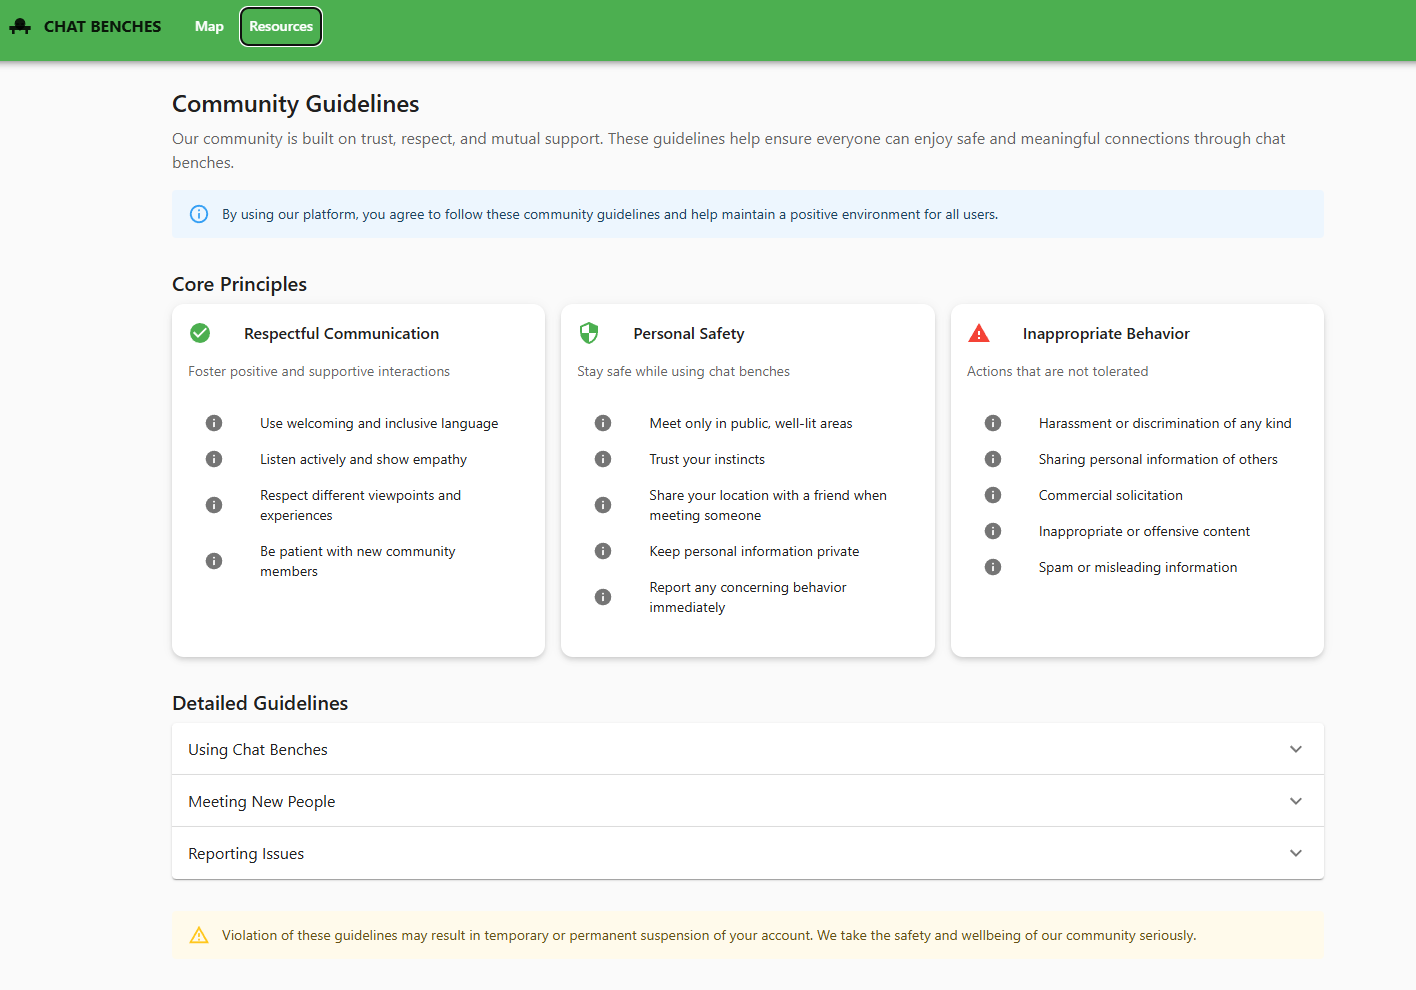Click the platform agreement info banner text
The height and width of the screenshot is (990, 1416).
tap(610, 214)
